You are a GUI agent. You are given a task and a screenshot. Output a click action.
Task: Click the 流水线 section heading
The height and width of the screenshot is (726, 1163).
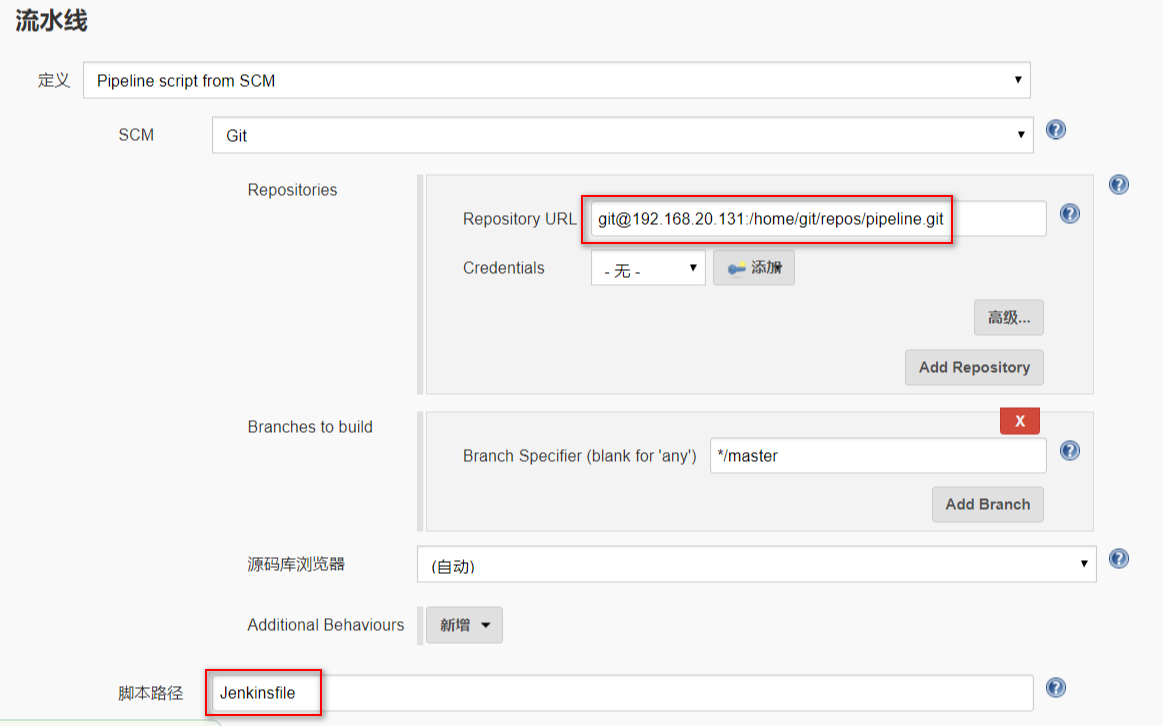coord(51,20)
